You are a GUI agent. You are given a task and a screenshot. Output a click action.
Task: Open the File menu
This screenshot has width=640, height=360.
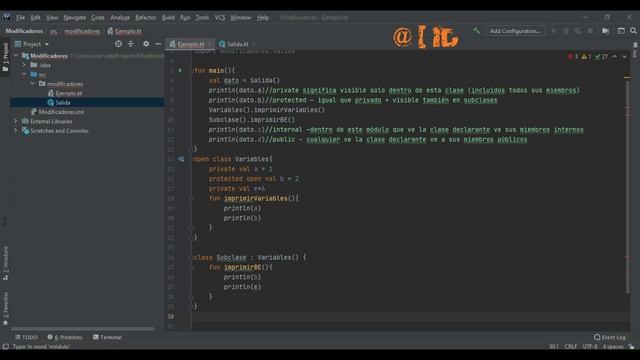coord(20,18)
